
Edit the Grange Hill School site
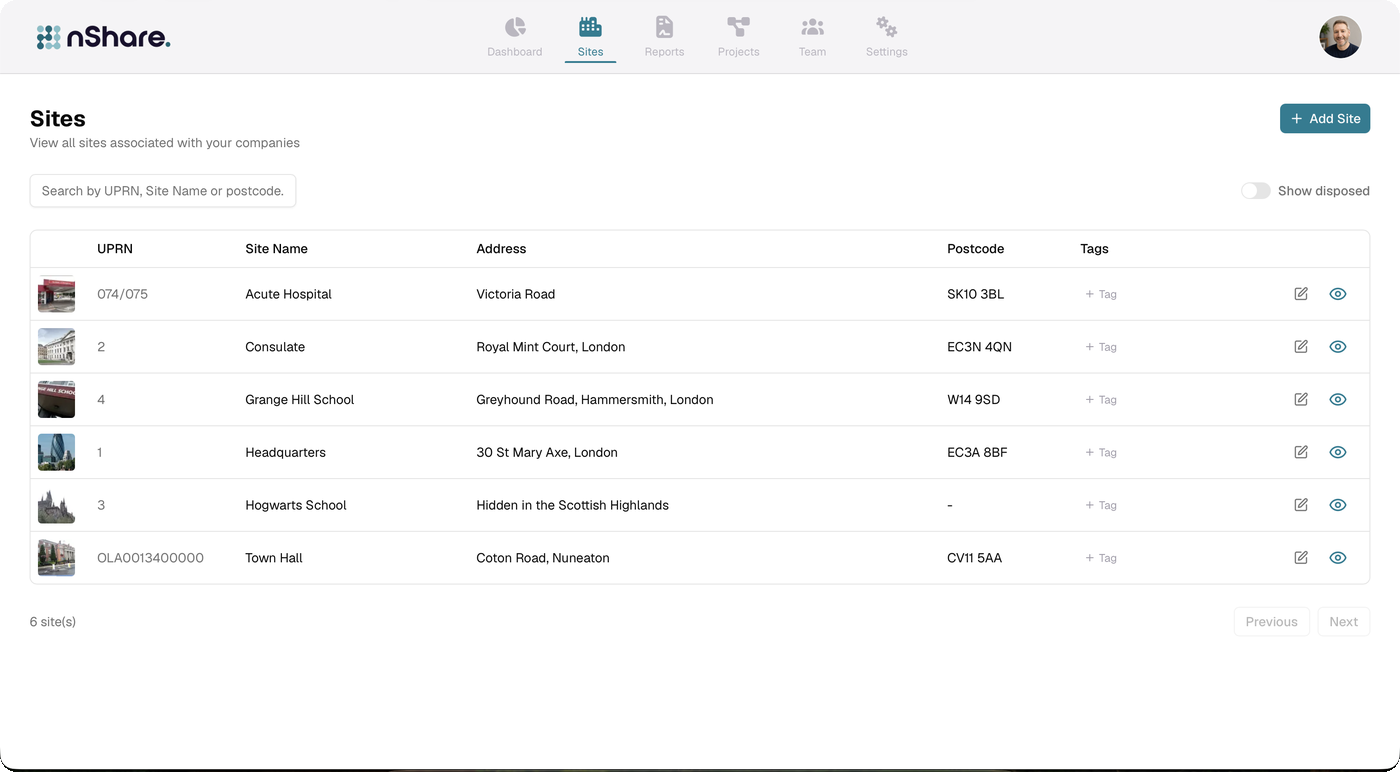click(1301, 399)
